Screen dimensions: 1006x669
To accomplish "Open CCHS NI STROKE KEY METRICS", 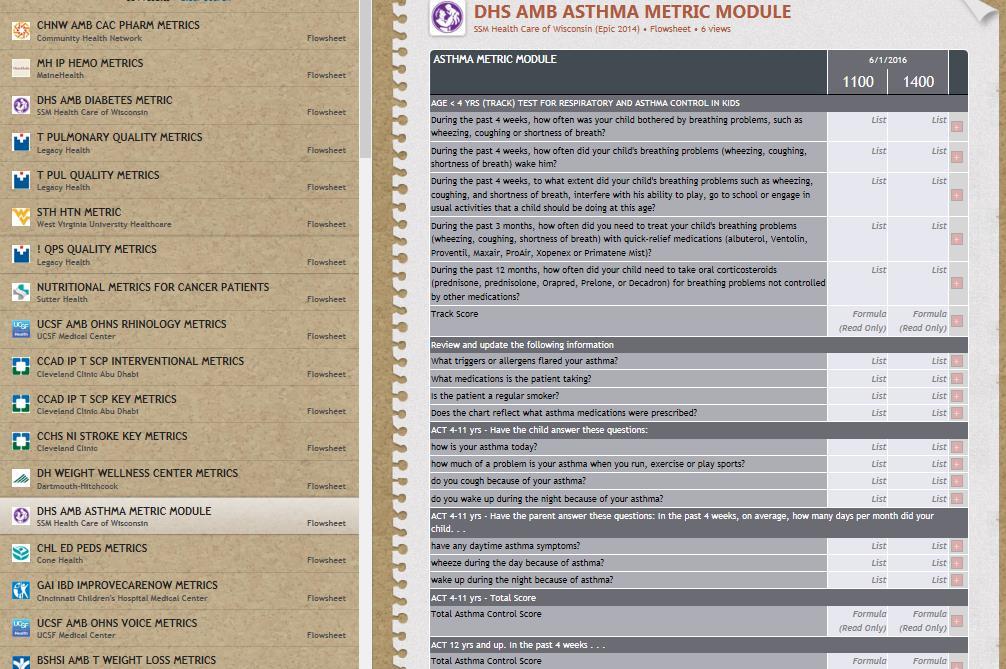I will 180,441.
